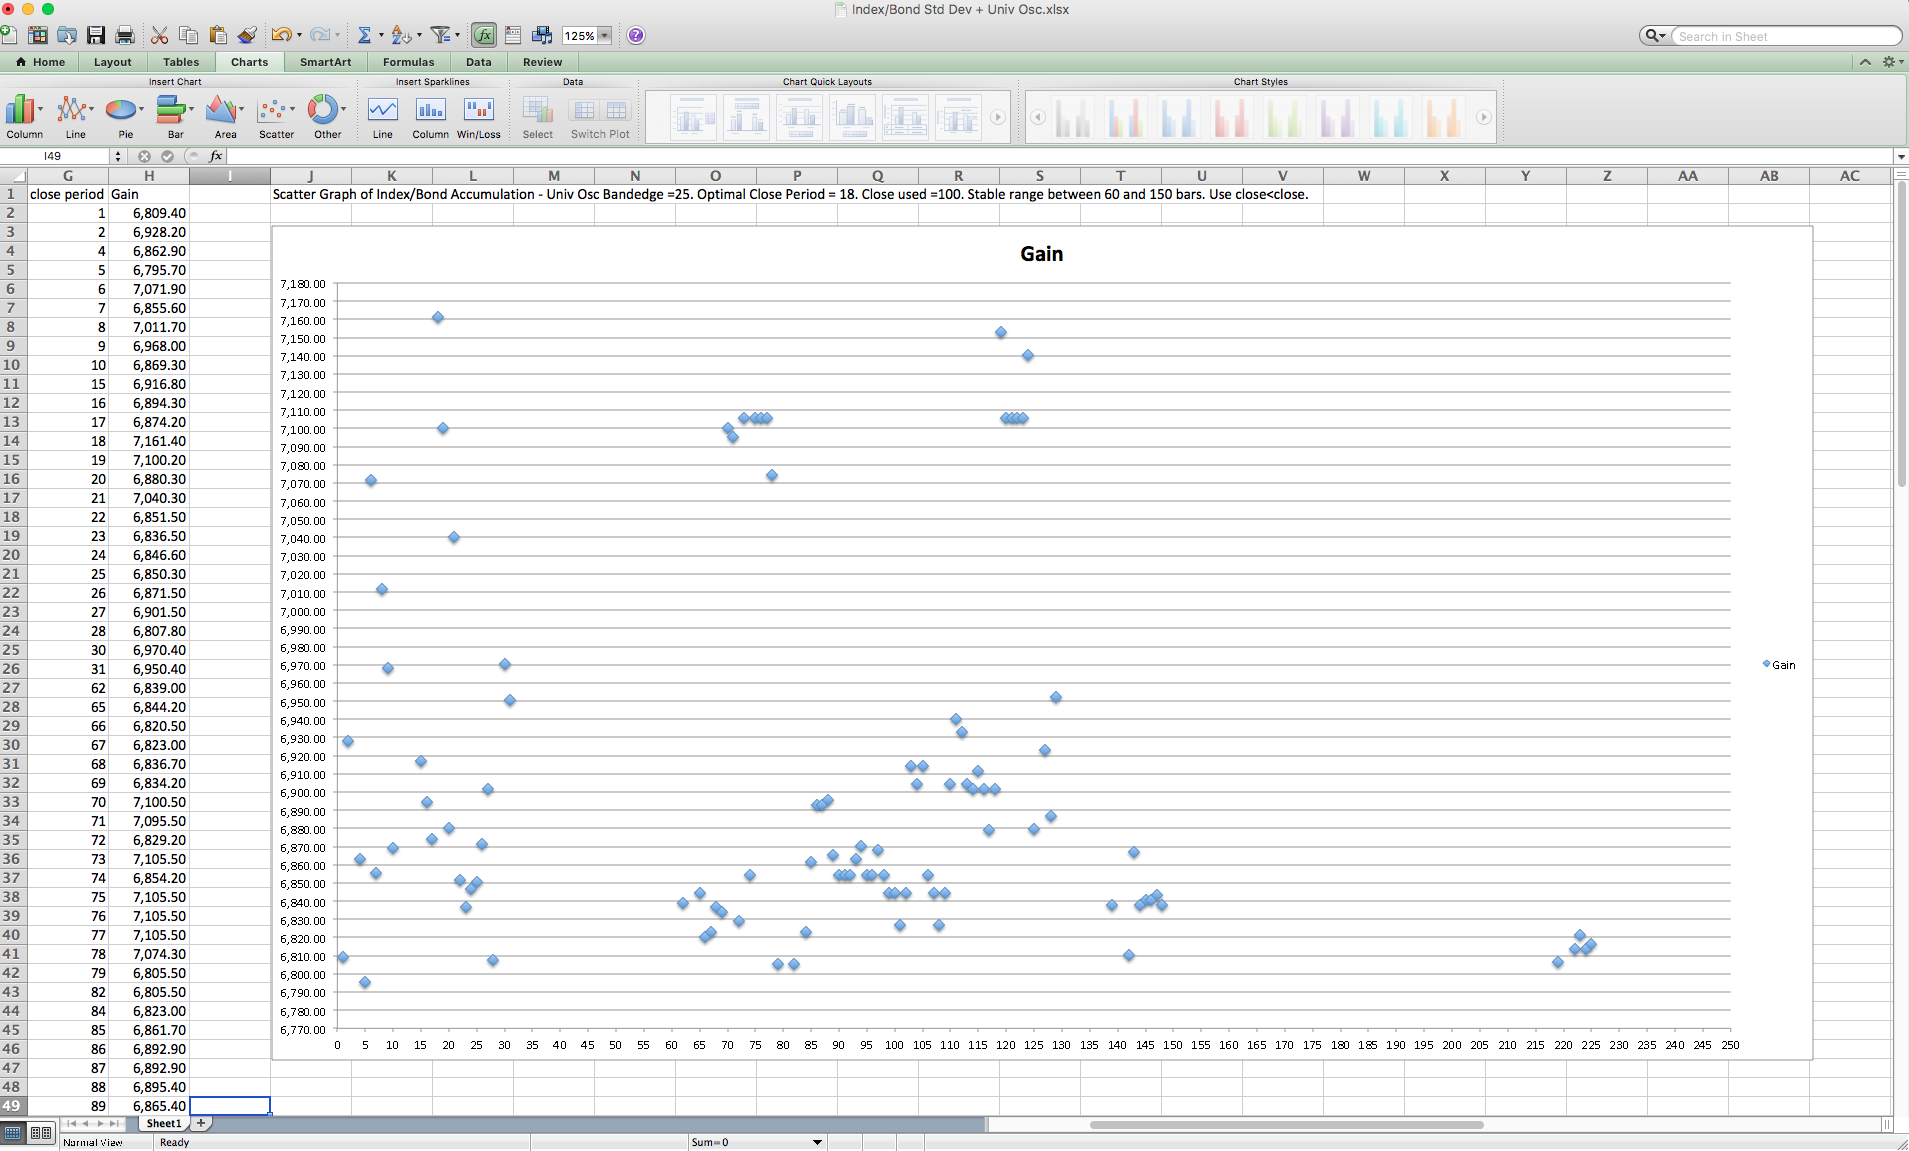Open the Home tab
The image size is (1909, 1151).
point(41,62)
